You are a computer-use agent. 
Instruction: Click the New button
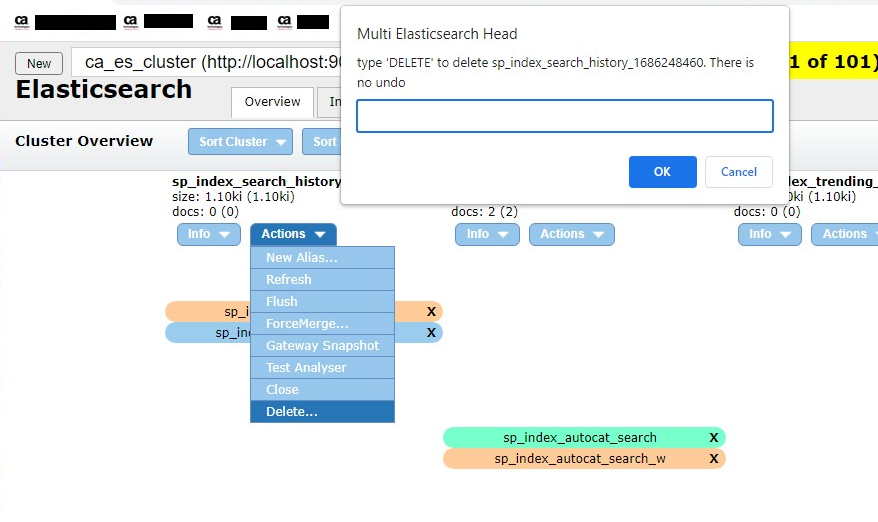[39, 63]
